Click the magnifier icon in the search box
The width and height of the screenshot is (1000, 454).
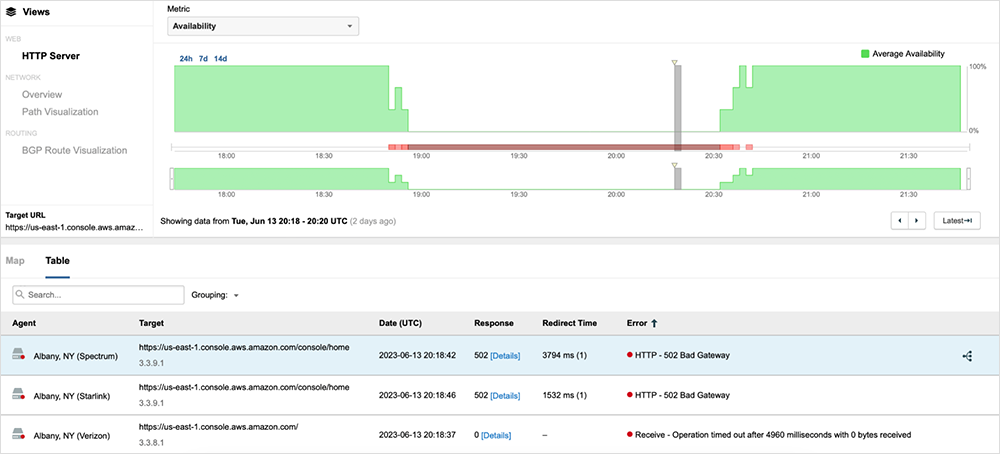[21, 295]
